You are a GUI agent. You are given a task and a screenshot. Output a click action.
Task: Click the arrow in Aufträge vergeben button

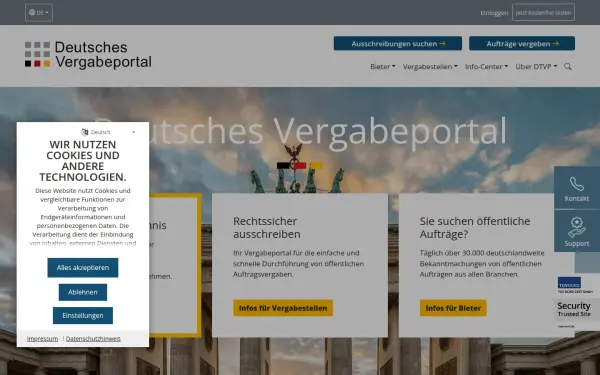click(x=556, y=44)
